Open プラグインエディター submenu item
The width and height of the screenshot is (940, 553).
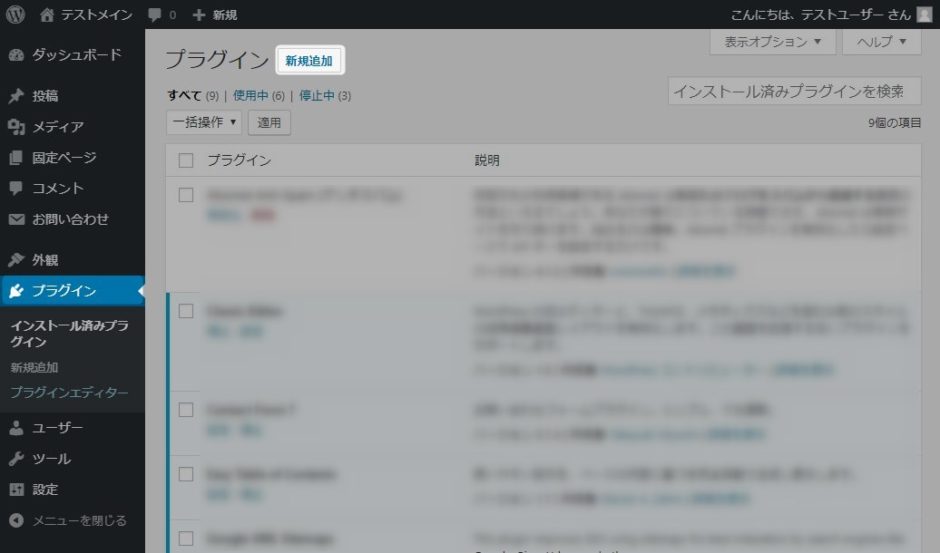[x=69, y=393]
